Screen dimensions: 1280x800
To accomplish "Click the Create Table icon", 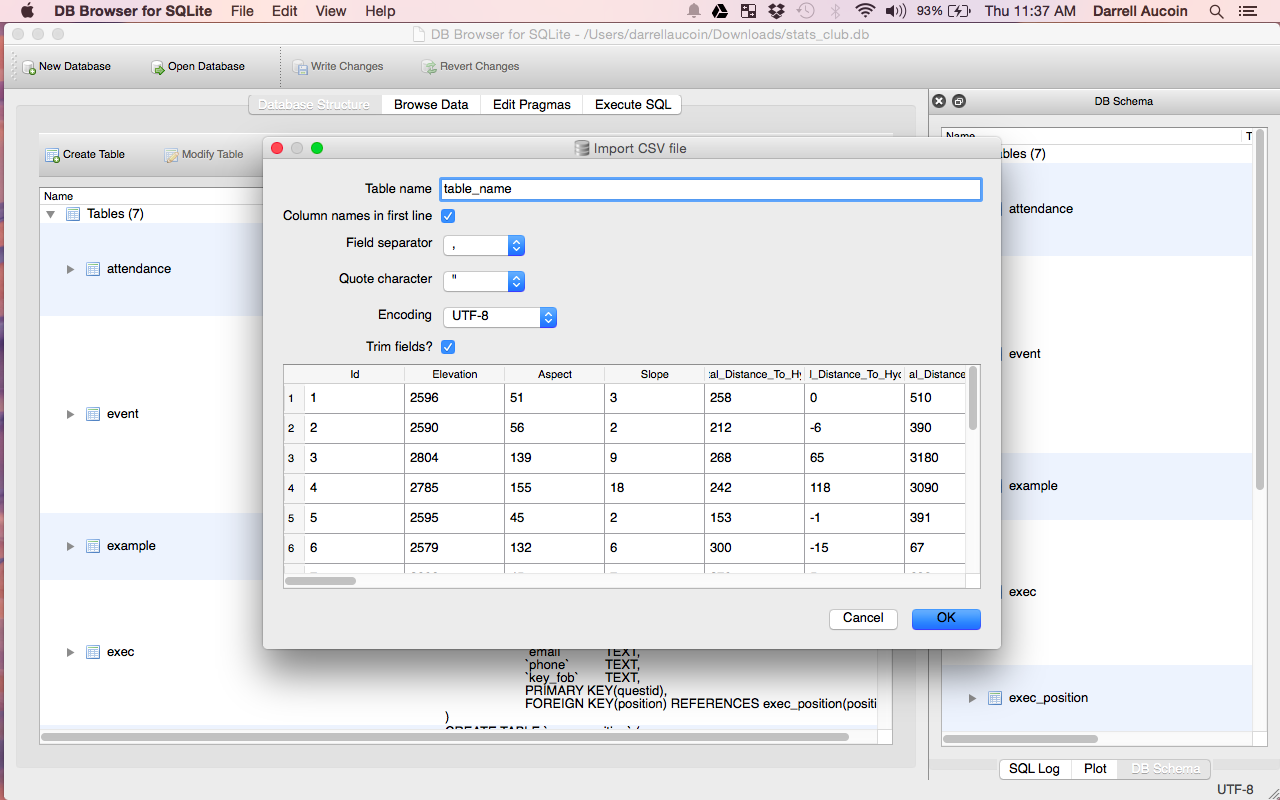I will click(52, 155).
